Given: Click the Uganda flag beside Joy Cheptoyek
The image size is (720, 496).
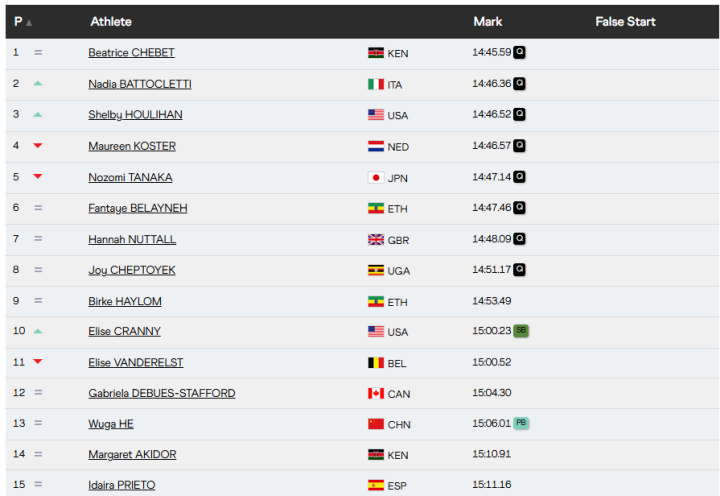Looking at the screenshot, I should (x=376, y=270).
